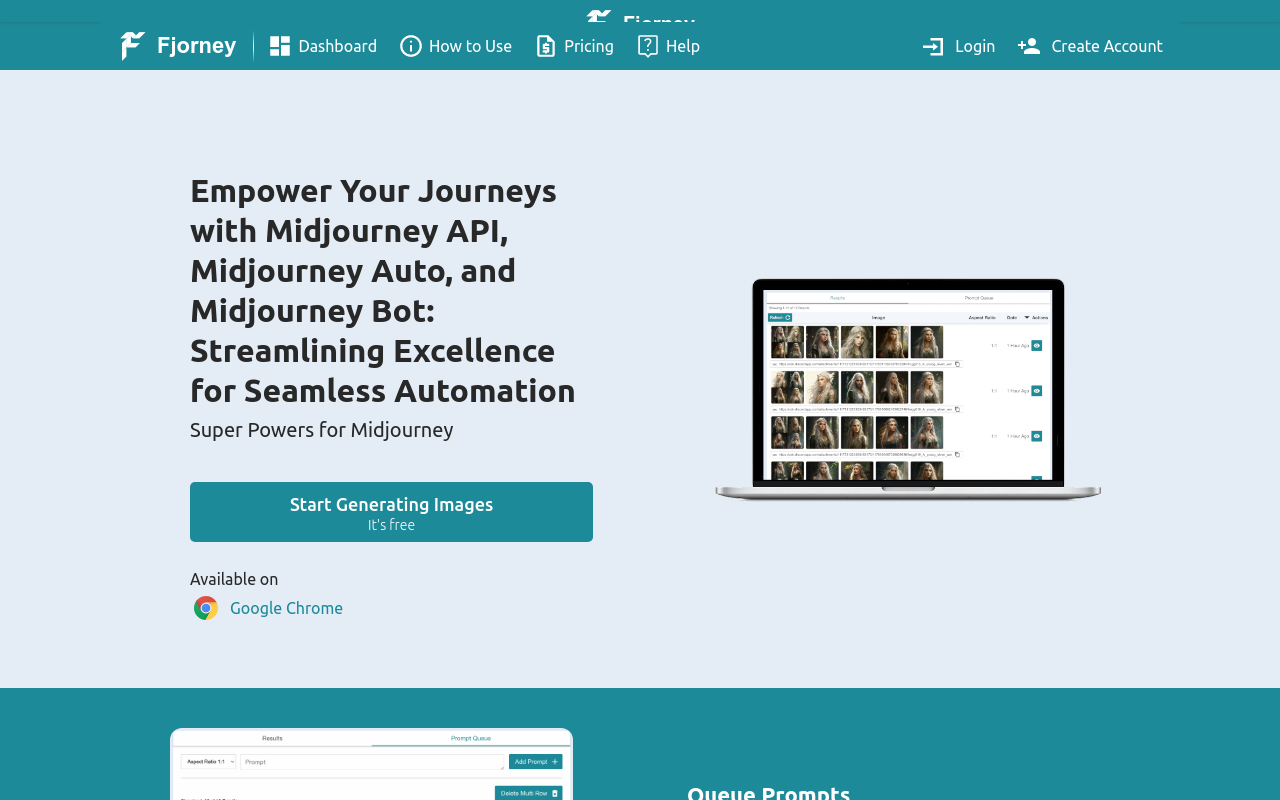Click the 'Empower Your Journeys' main heading

[383, 290]
